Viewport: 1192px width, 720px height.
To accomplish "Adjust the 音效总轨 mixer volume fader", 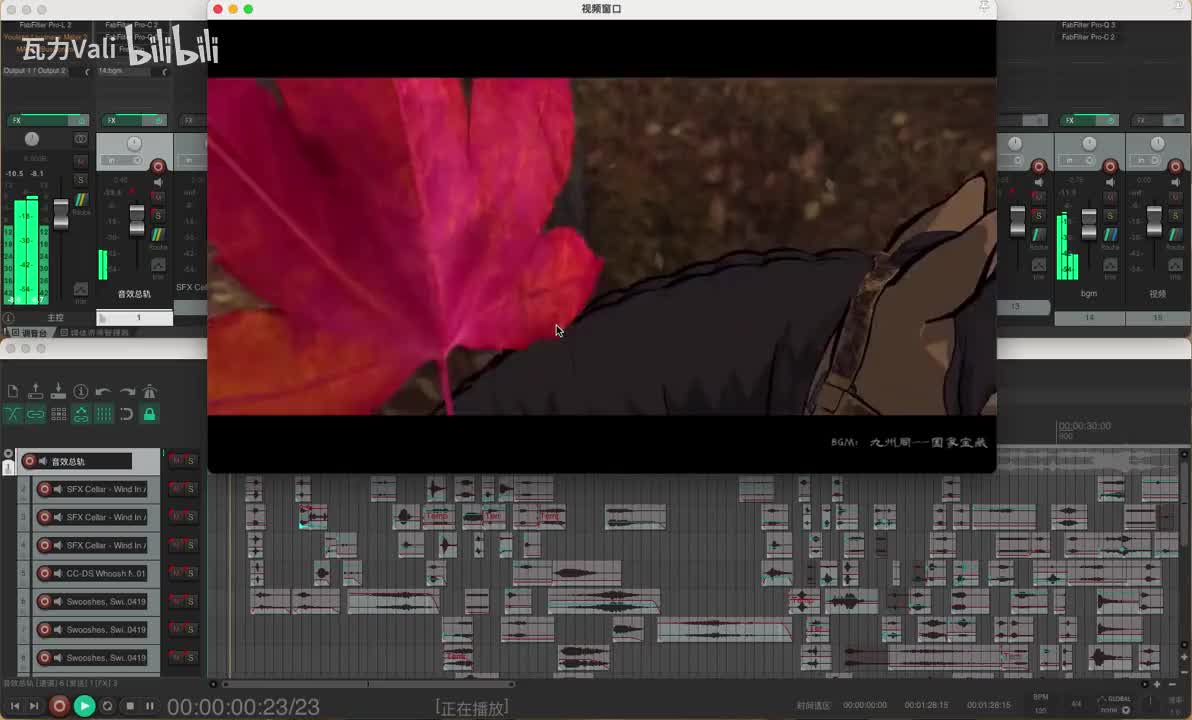I will tap(137, 219).
